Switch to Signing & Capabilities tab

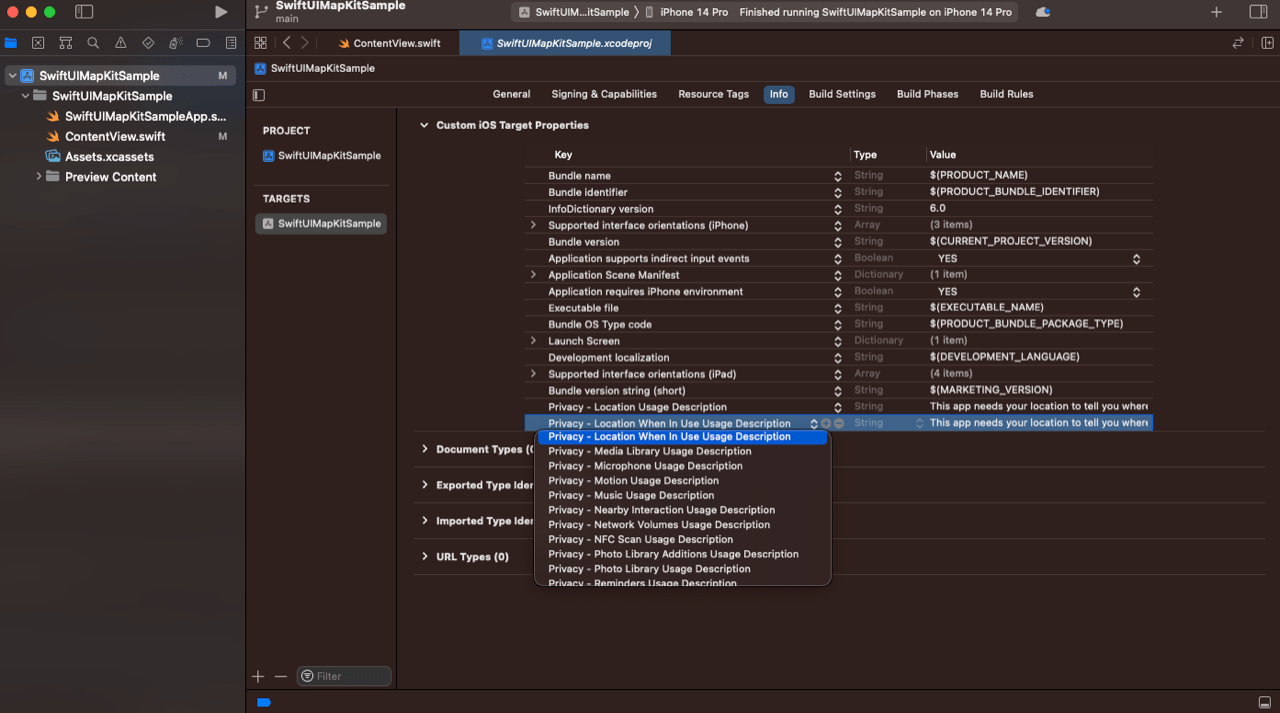(x=604, y=94)
